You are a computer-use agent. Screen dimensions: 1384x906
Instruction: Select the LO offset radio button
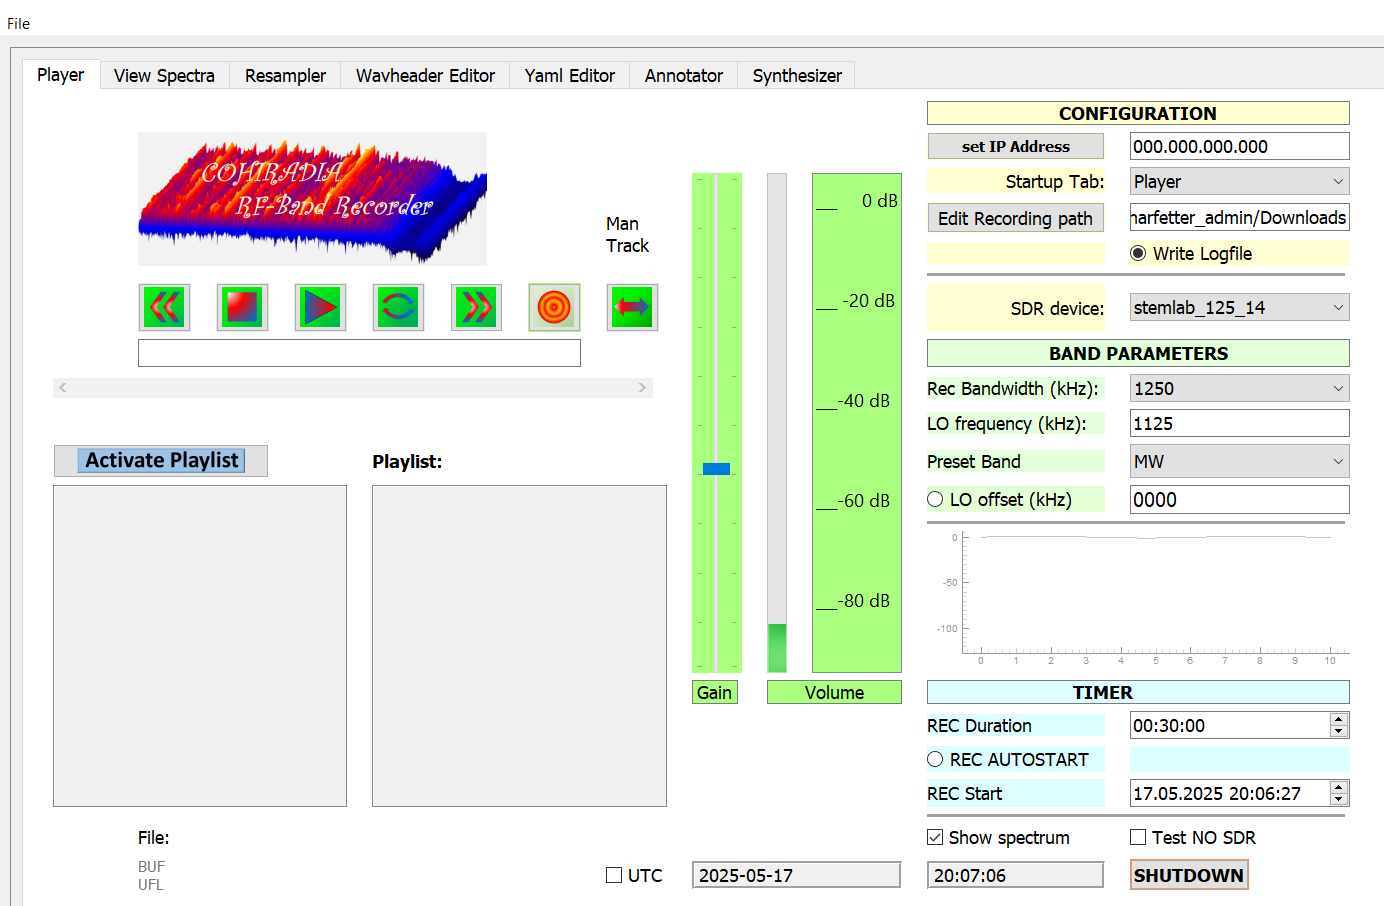(x=935, y=499)
